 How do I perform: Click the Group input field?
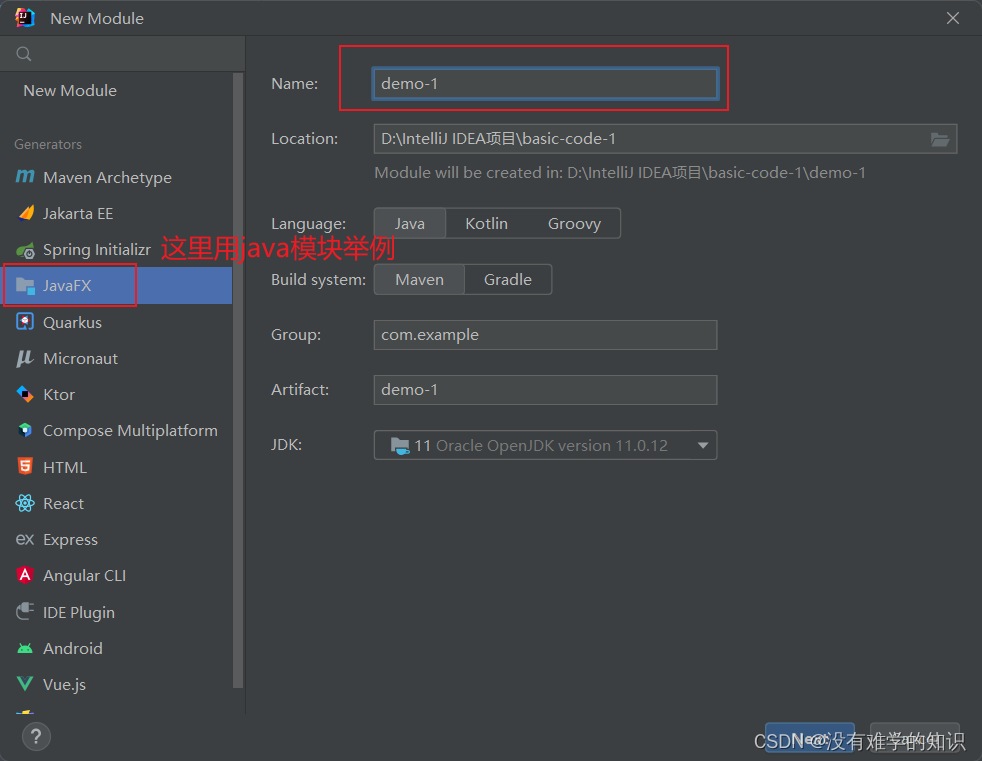[545, 335]
